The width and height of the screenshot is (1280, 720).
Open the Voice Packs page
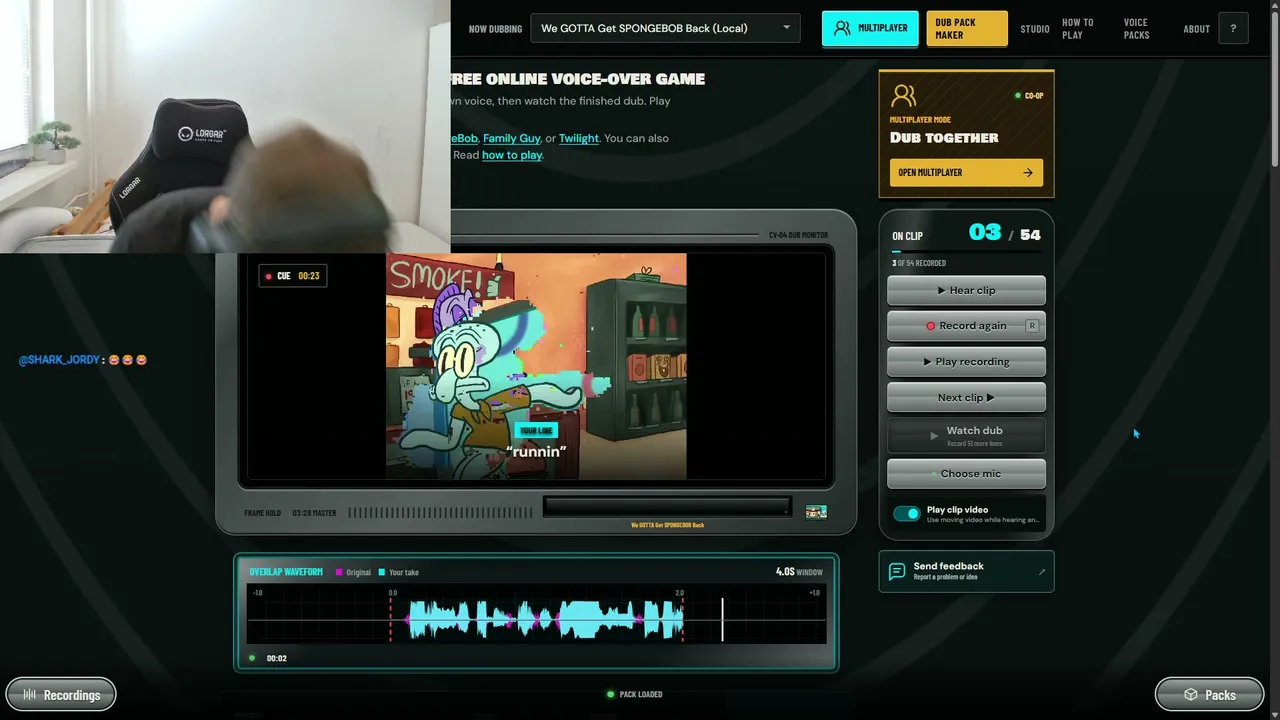1137,29
